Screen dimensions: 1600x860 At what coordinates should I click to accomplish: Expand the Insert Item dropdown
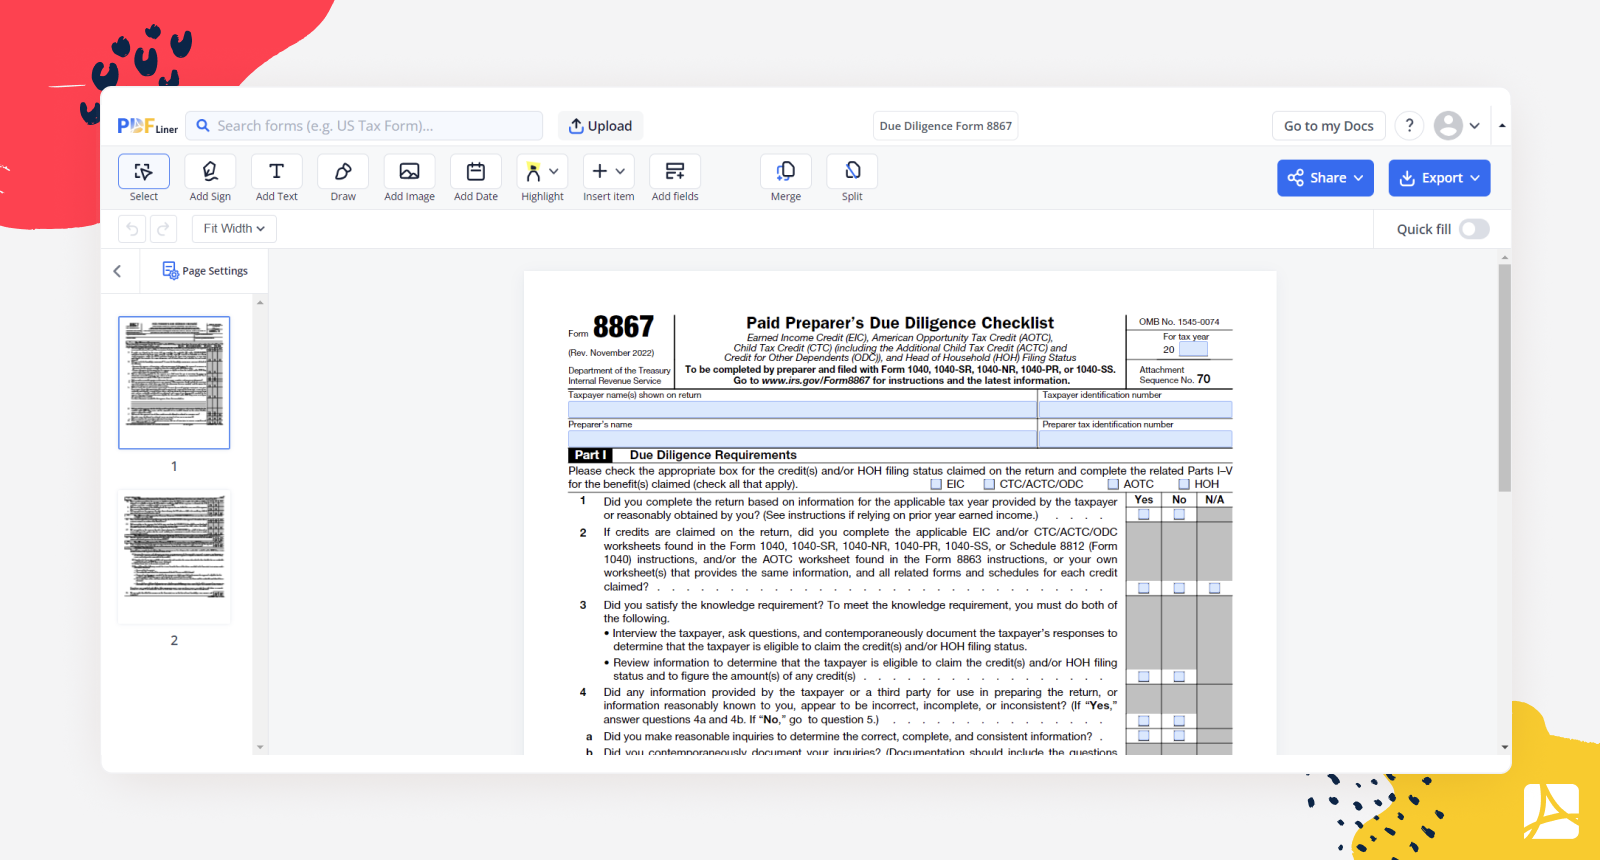pyautogui.click(x=608, y=172)
